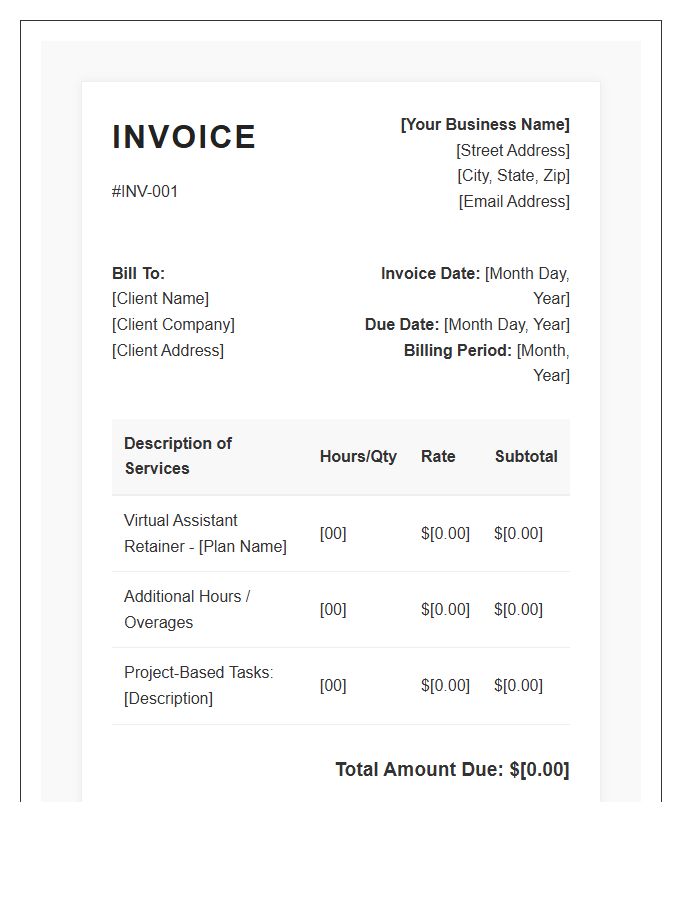Select the Rate value in Project-Based Tasks row

point(445,686)
